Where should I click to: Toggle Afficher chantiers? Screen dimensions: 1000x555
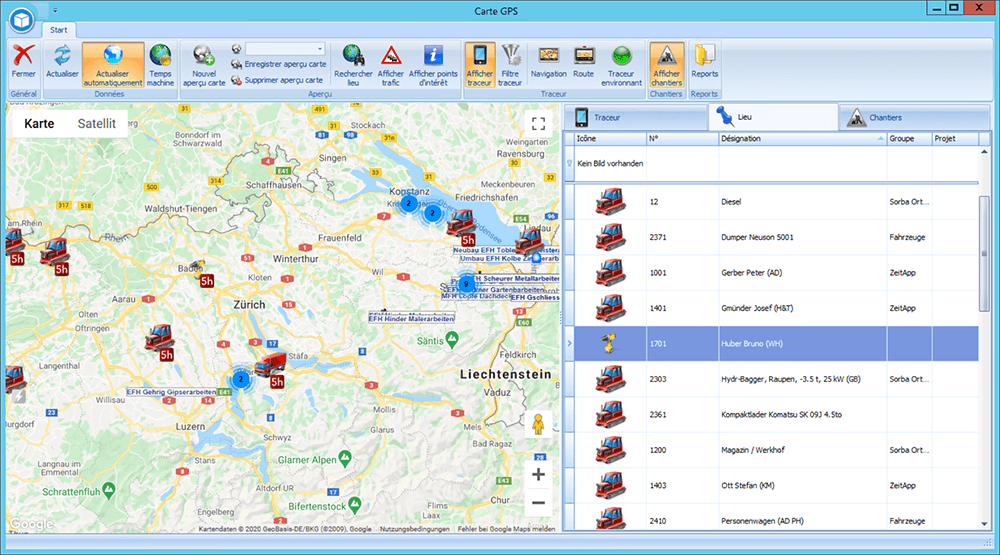[666, 64]
